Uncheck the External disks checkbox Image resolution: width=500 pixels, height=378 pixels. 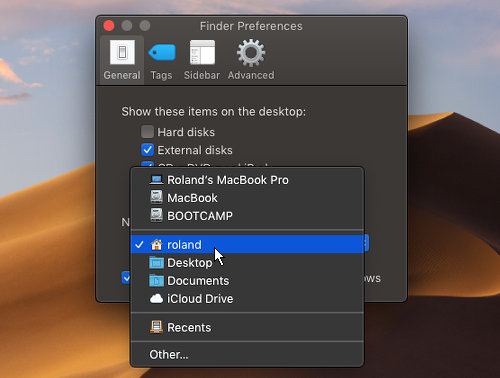click(147, 150)
